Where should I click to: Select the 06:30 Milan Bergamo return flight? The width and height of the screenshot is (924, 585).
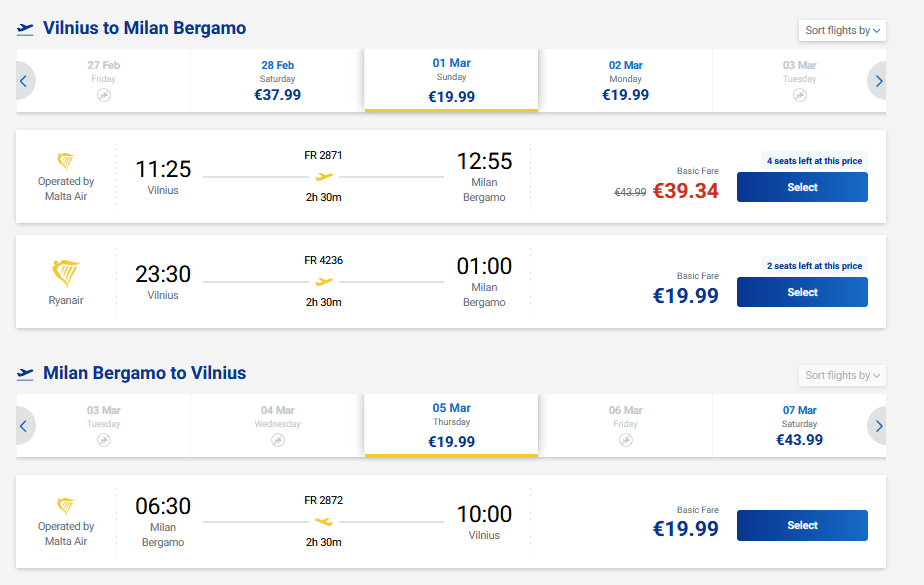[x=802, y=525]
